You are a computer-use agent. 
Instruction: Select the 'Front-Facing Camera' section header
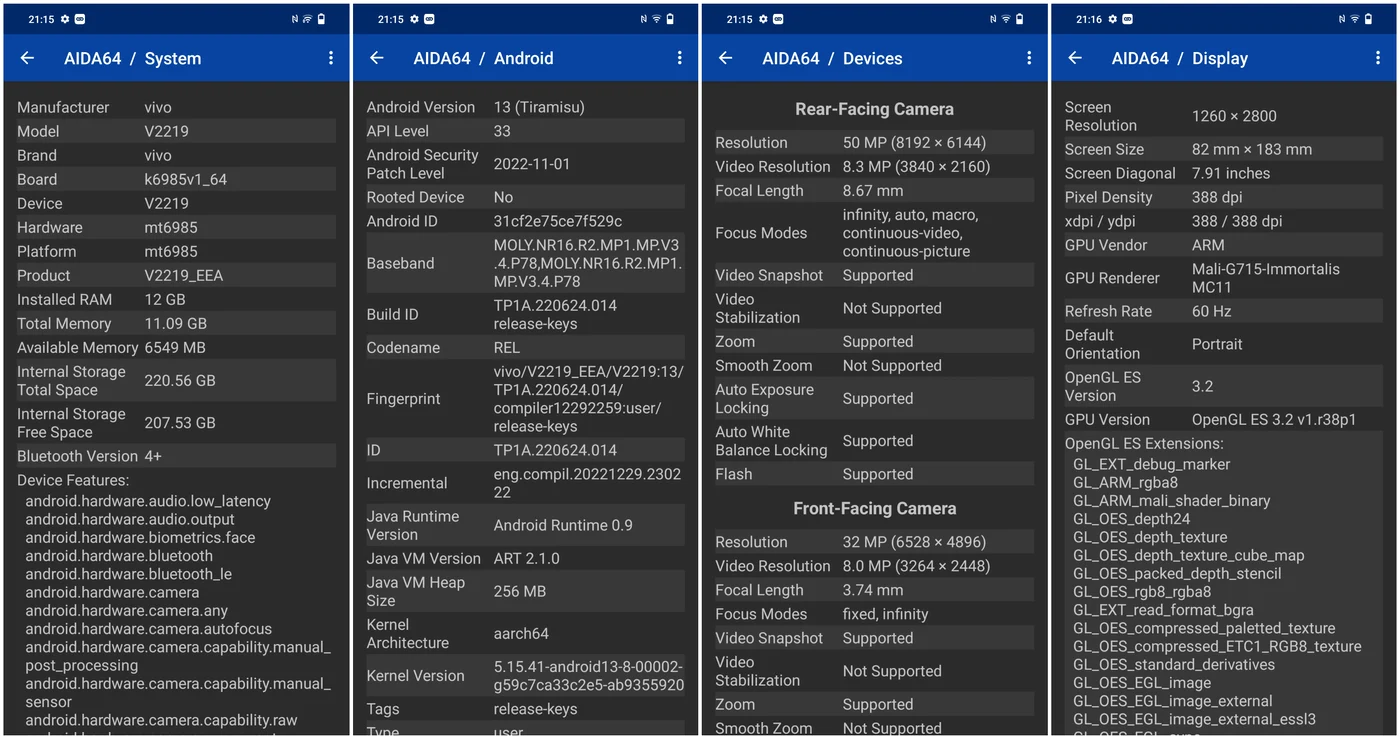(875, 508)
